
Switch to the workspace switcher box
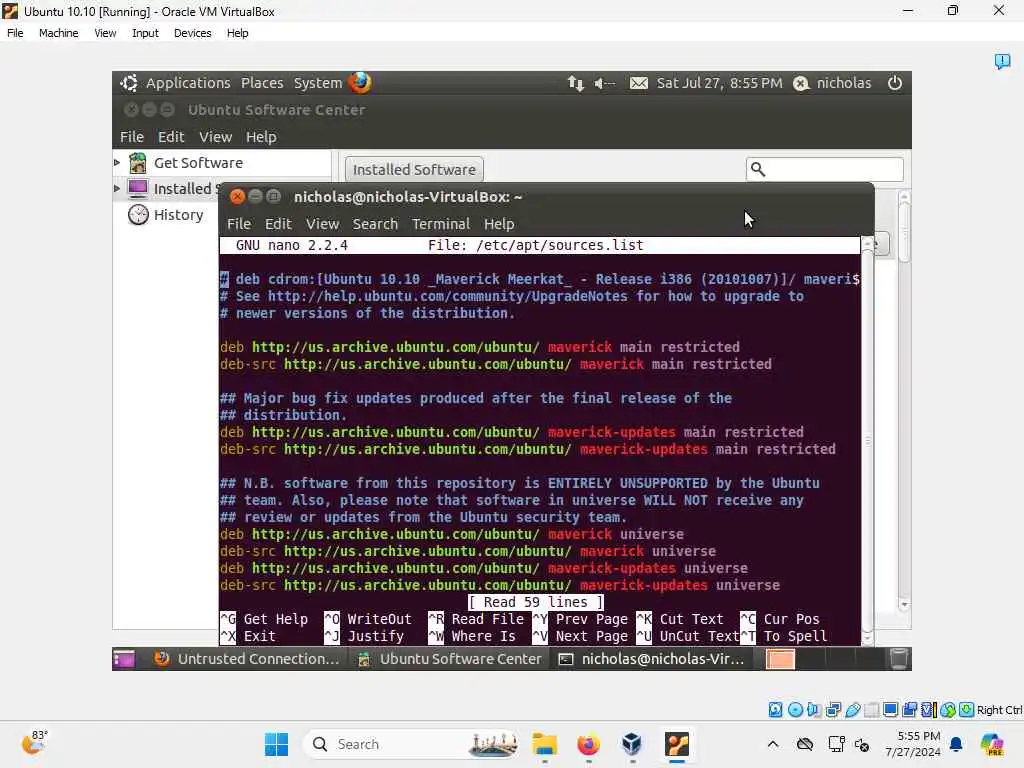tap(780, 659)
